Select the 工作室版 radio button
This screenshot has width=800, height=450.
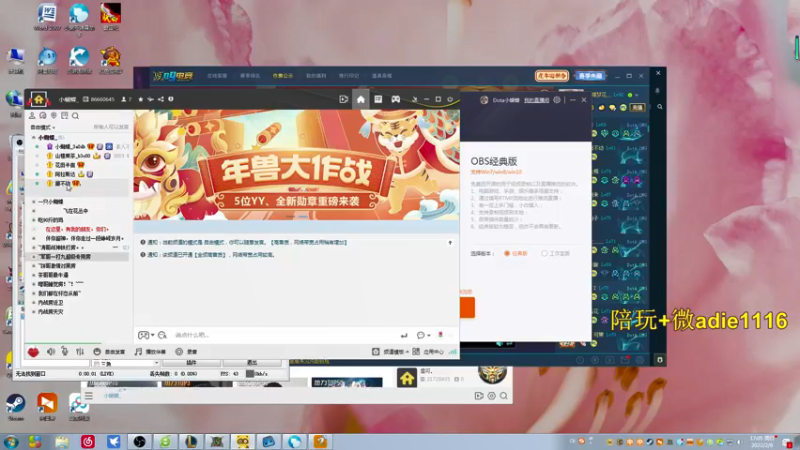[544, 253]
